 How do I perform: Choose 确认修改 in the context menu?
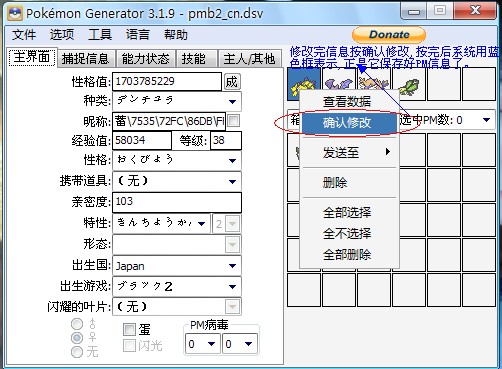[349, 123]
